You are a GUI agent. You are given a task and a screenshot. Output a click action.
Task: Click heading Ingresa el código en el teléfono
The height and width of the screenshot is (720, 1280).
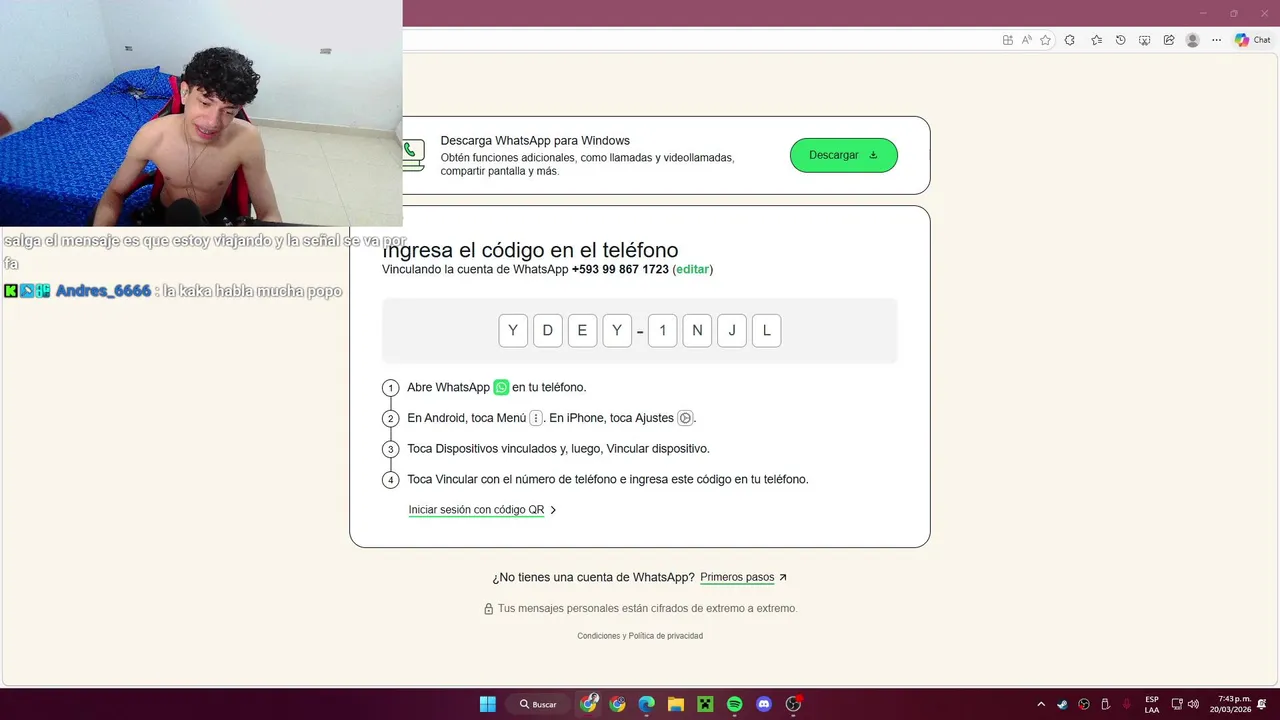pyautogui.click(x=530, y=250)
